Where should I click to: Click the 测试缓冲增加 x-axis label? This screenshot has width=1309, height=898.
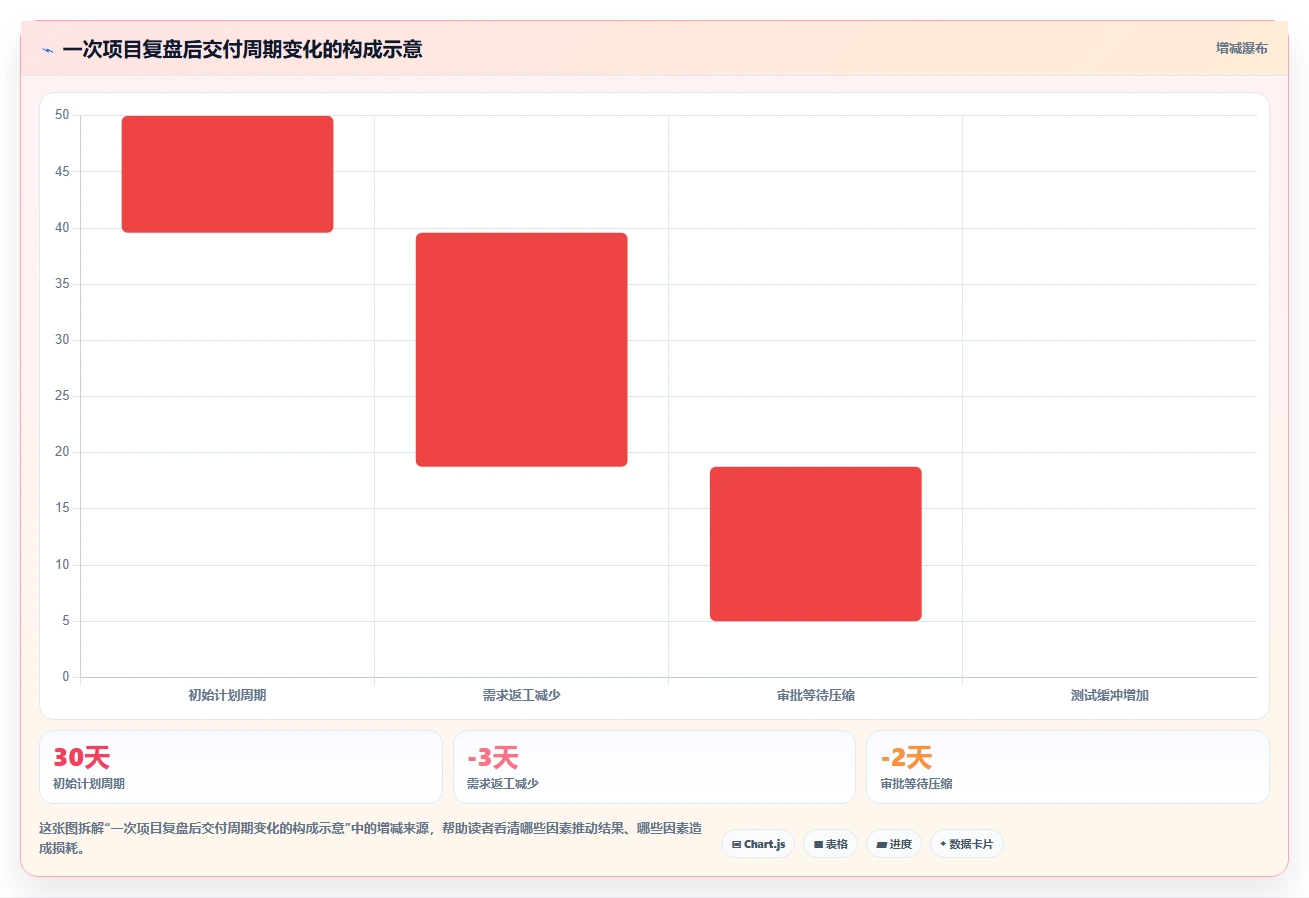(x=1109, y=695)
